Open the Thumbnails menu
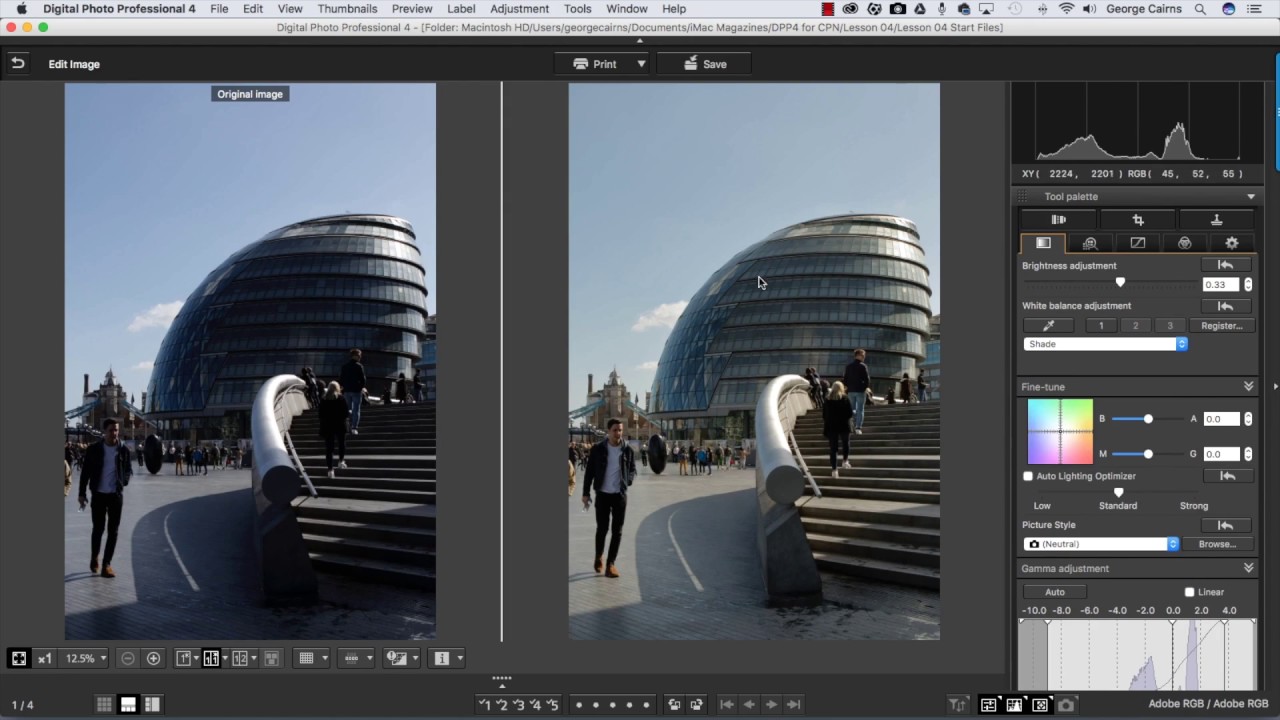 click(x=347, y=9)
